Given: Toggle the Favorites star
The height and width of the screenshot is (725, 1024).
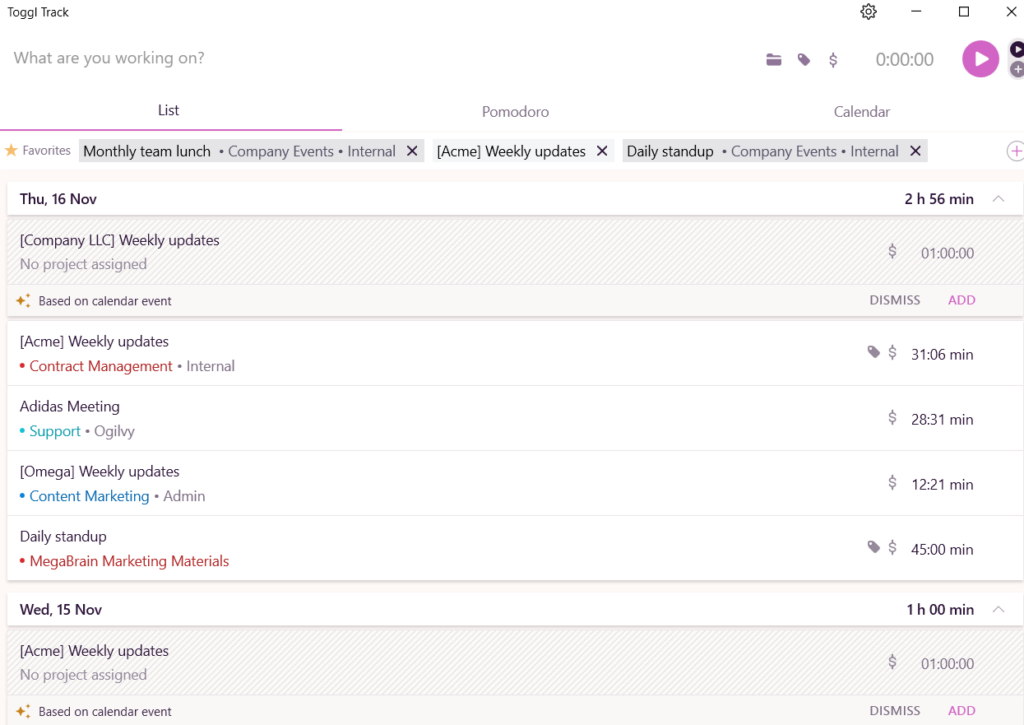Looking at the screenshot, I should tap(13, 150).
